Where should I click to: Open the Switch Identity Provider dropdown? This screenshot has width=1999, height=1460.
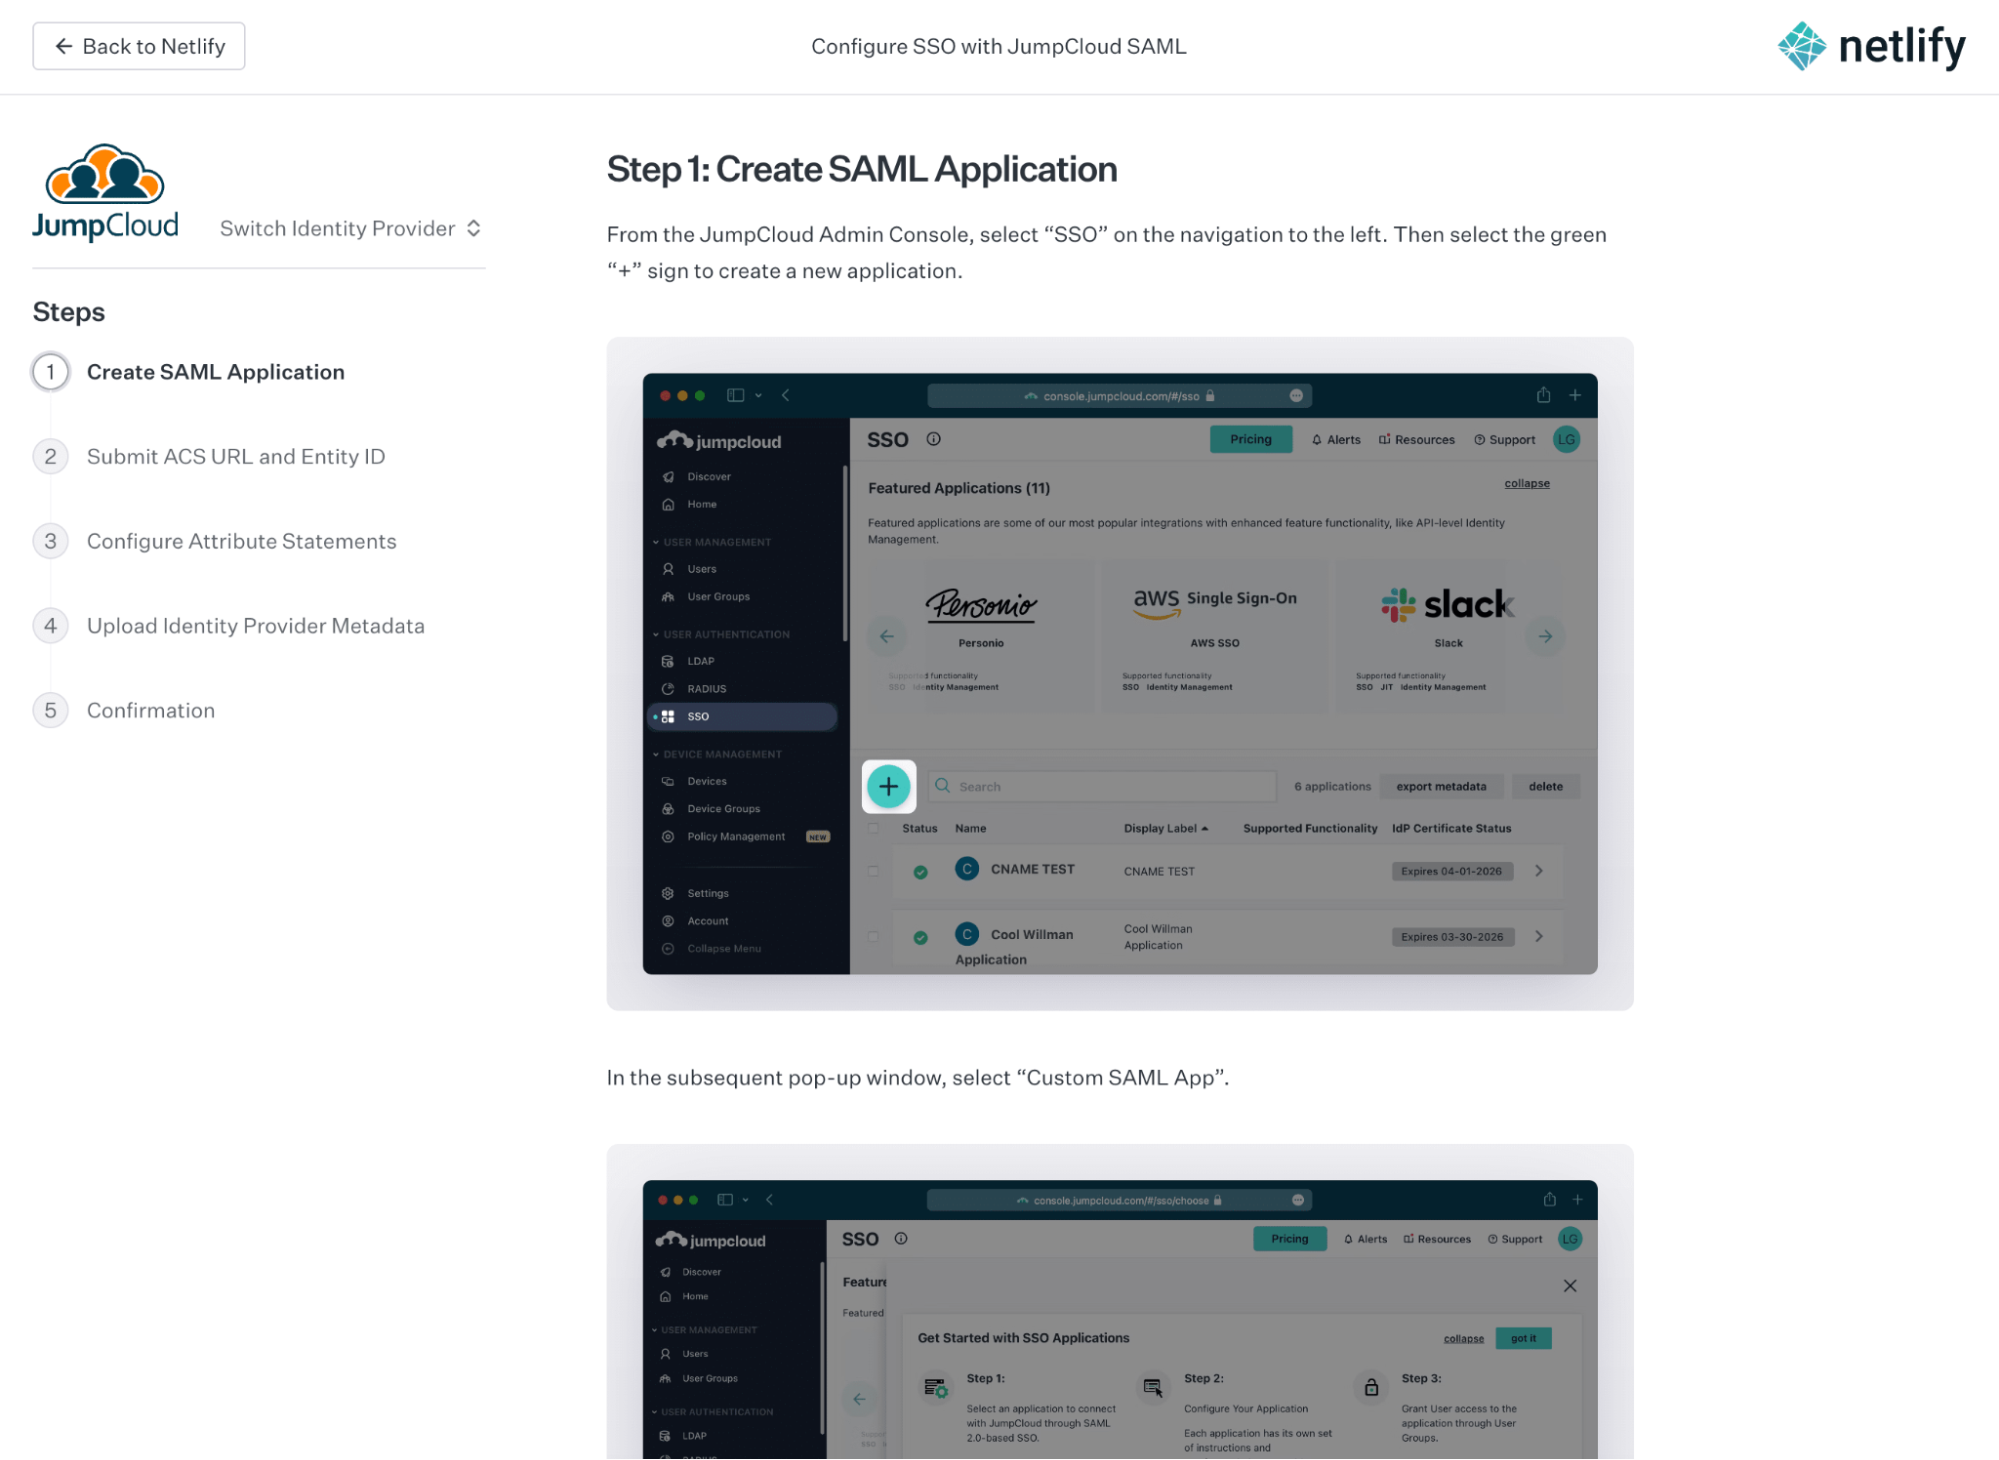(350, 228)
